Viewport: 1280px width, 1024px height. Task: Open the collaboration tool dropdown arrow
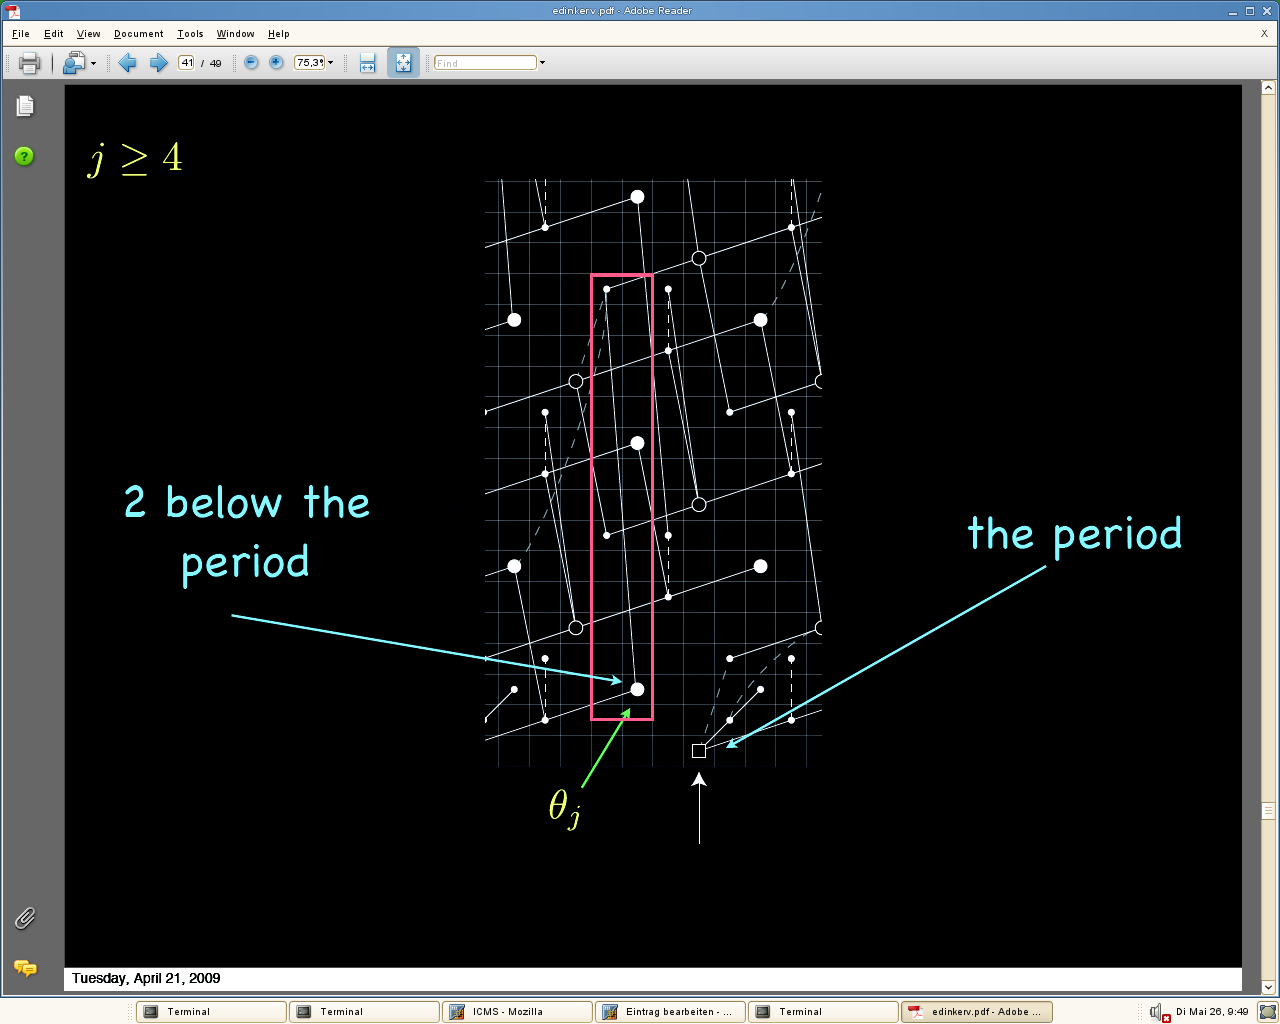[93, 63]
